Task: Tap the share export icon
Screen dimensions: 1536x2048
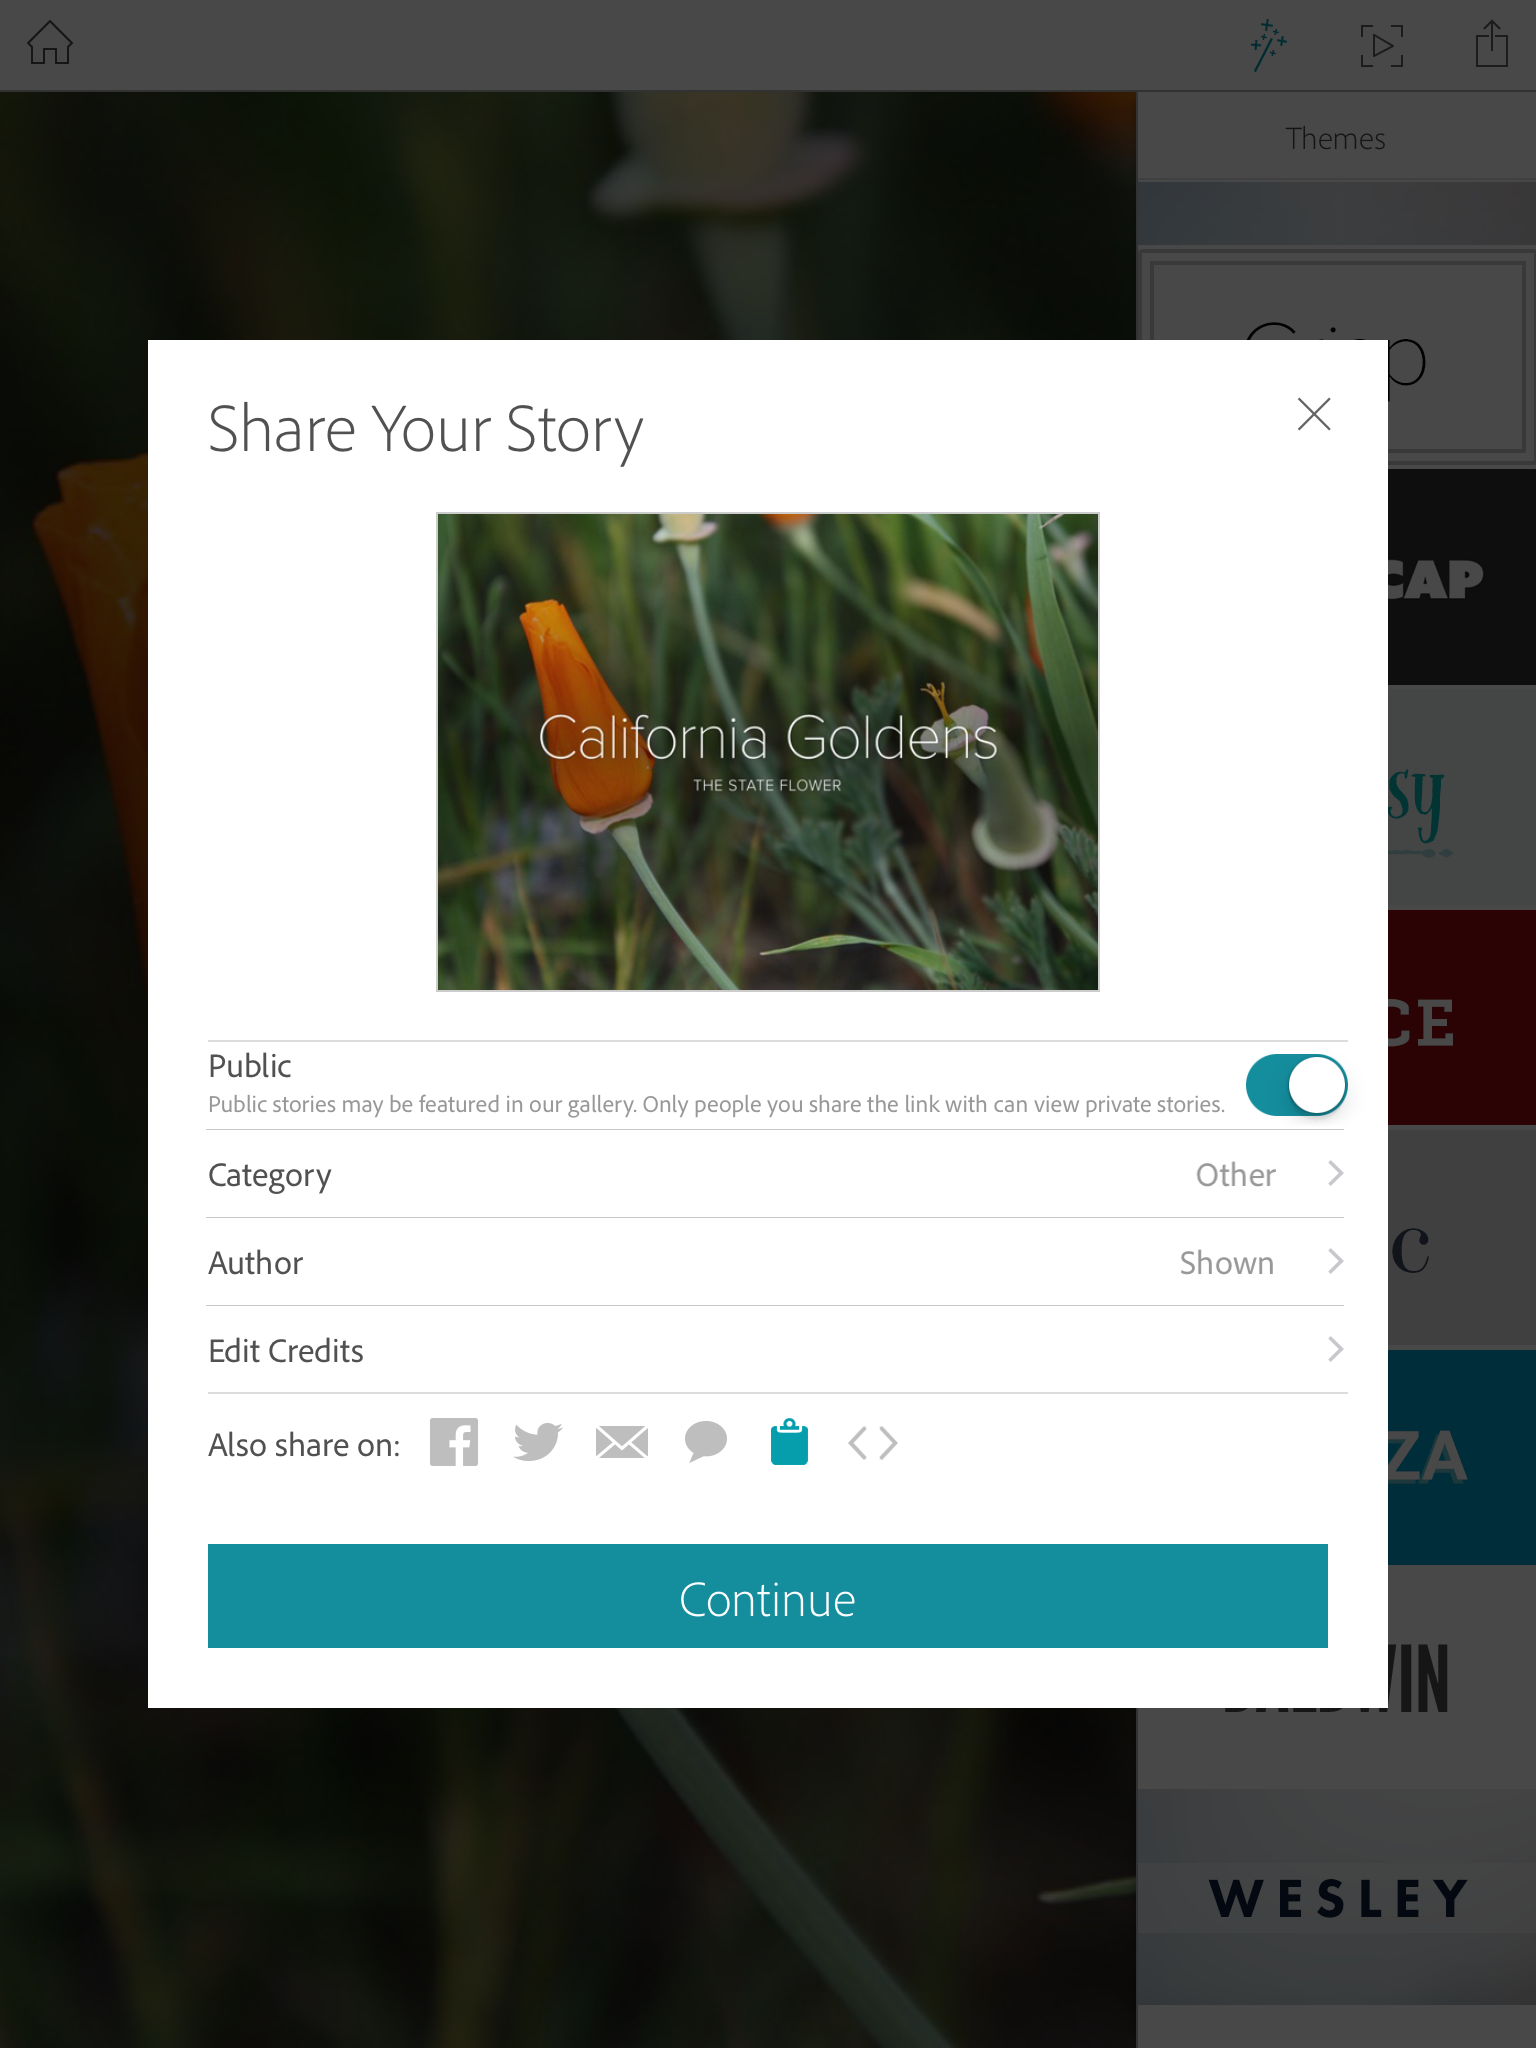Action: (1491, 44)
